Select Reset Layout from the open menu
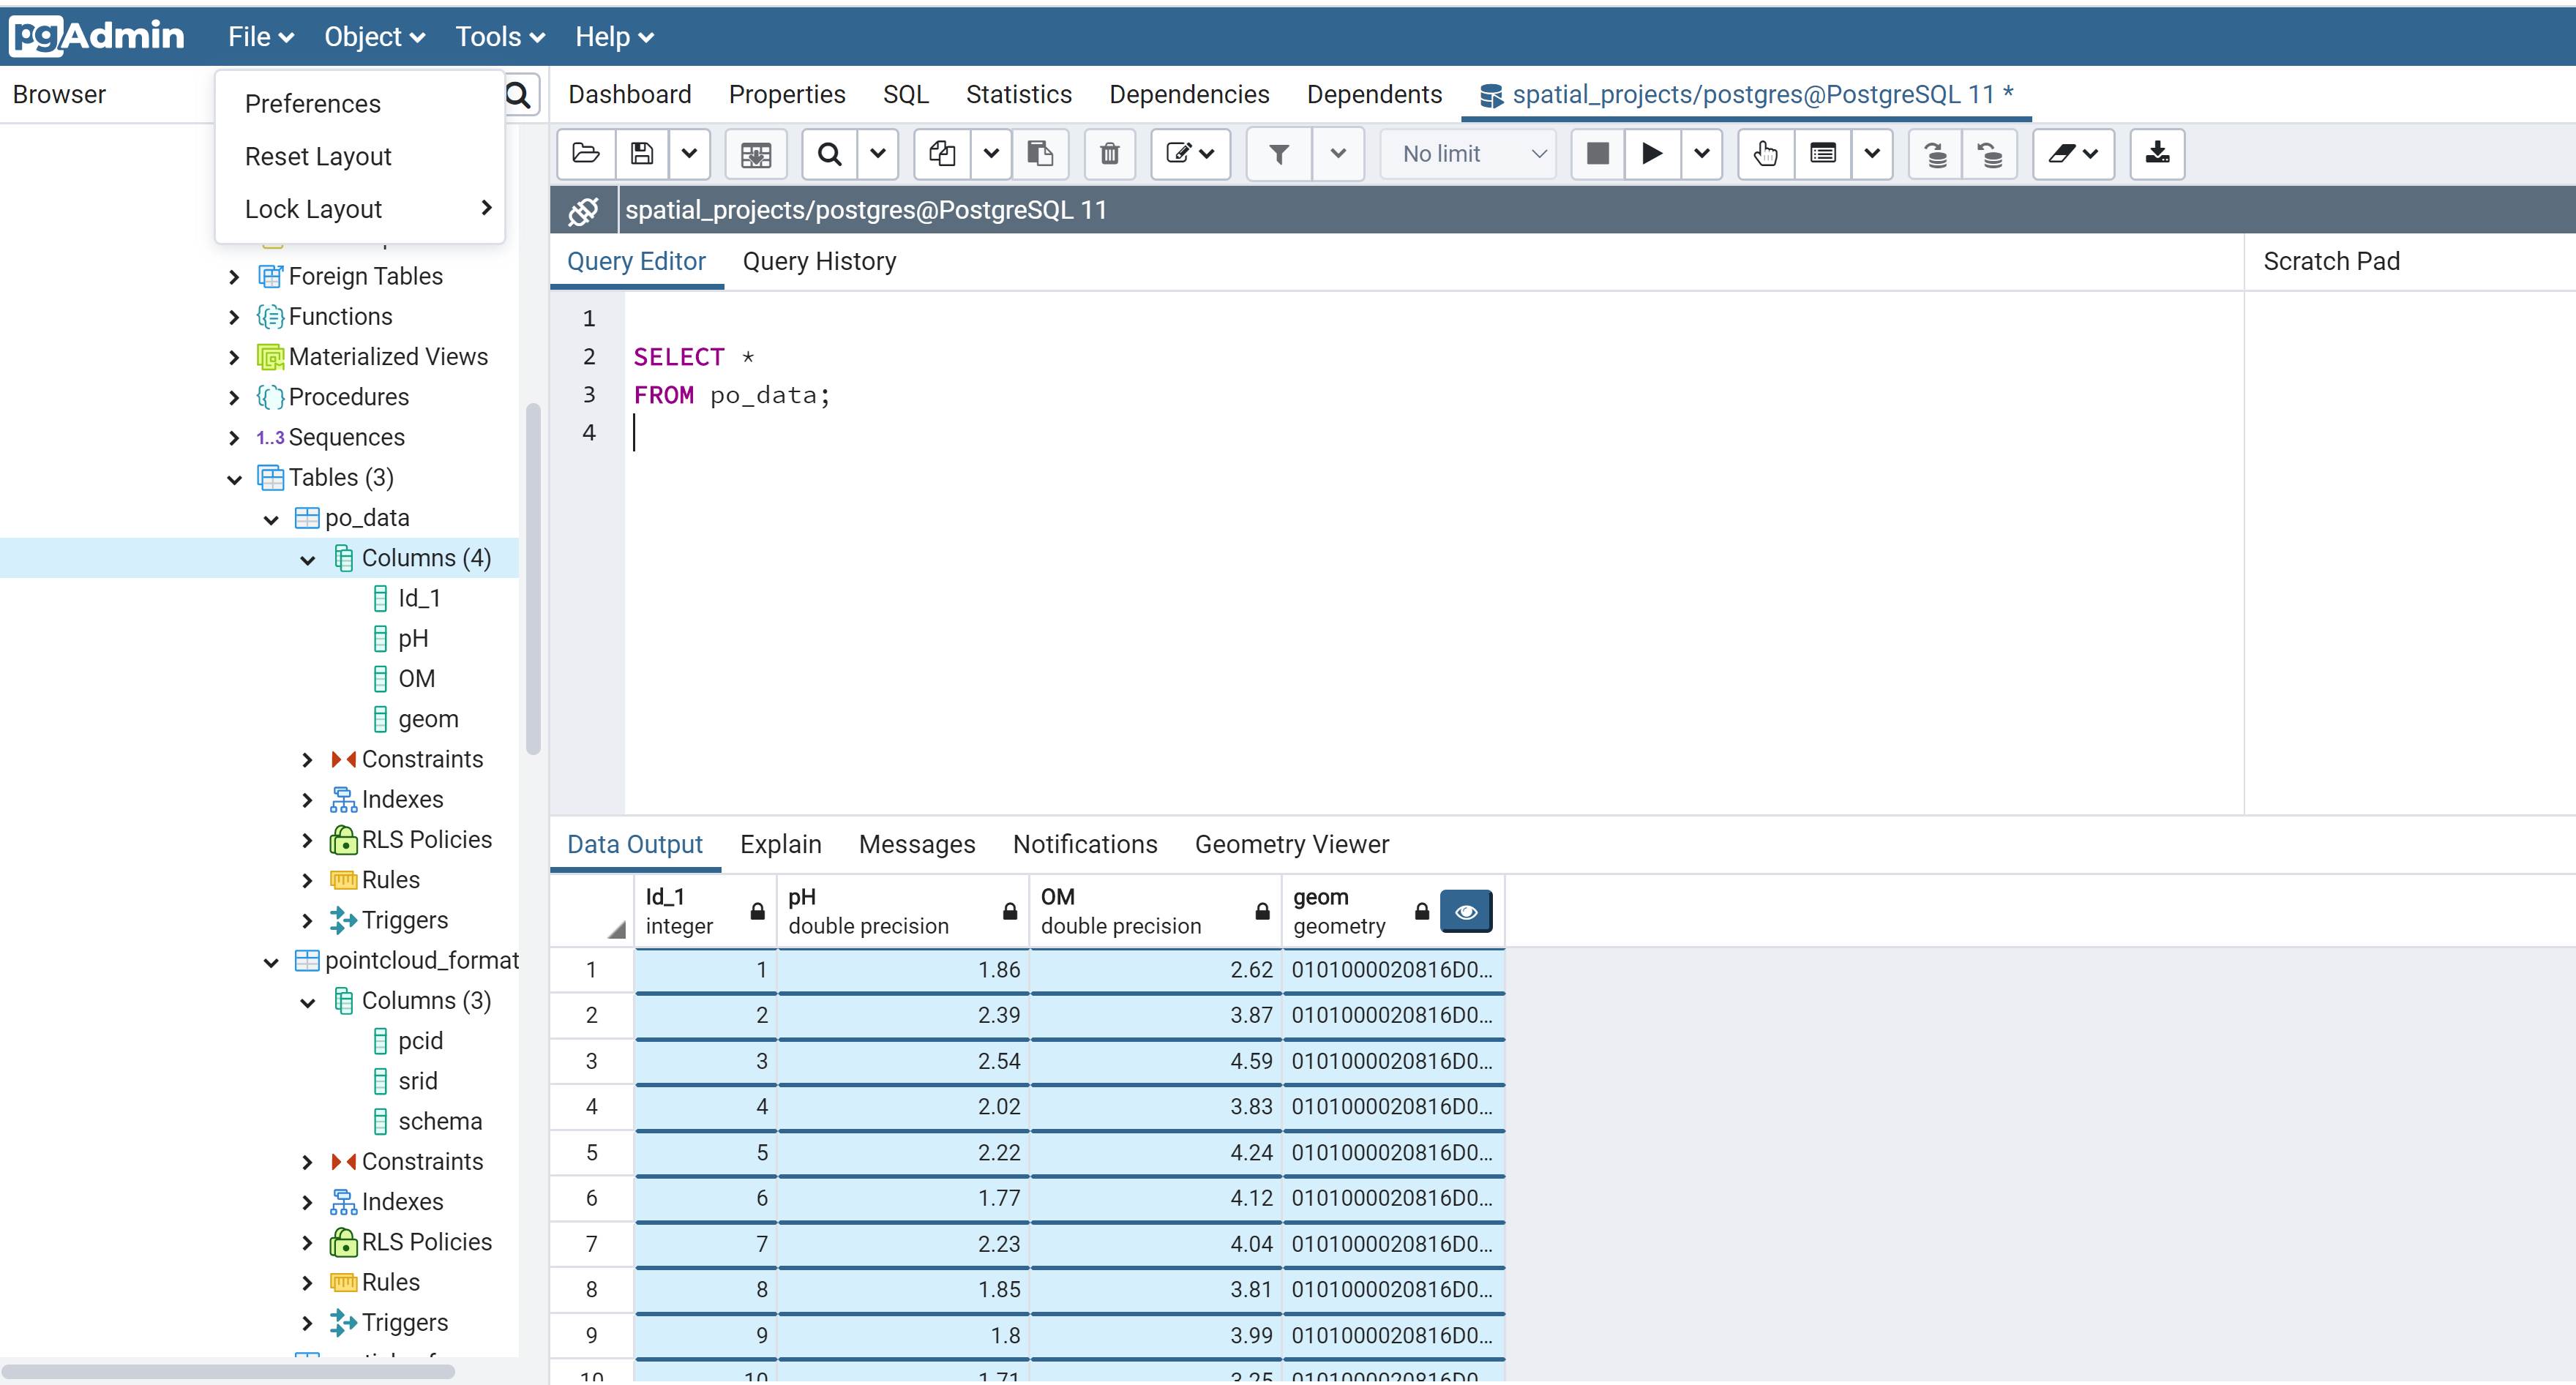Image resolution: width=2576 pixels, height=1385 pixels. pyautogui.click(x=317, y=156)
